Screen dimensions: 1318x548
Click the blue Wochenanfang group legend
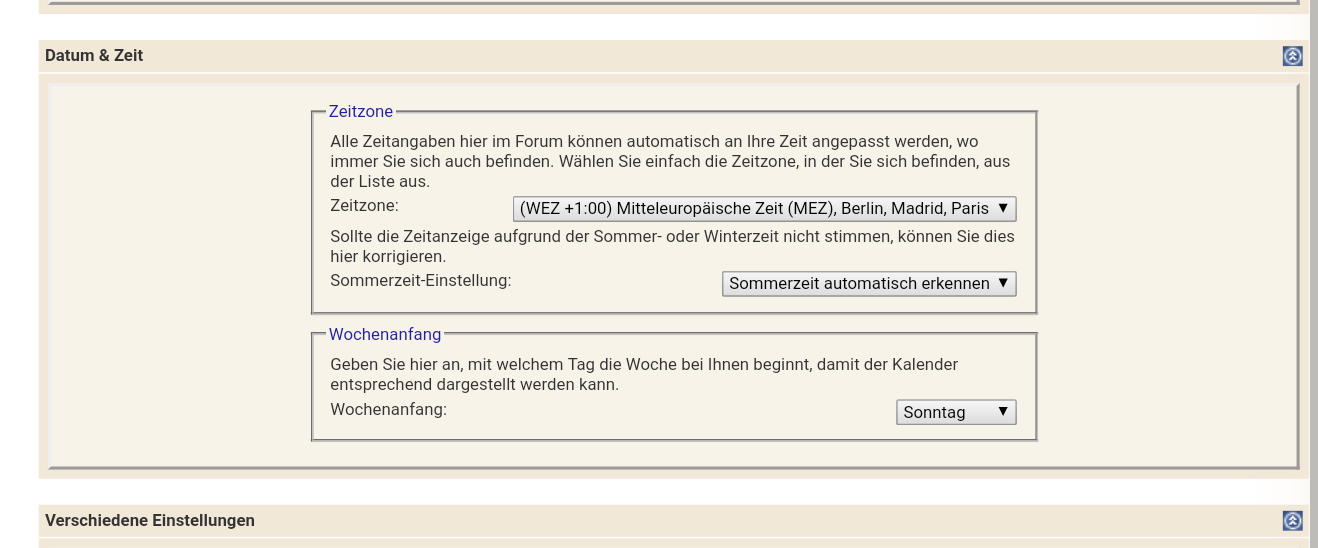(385, 334)
